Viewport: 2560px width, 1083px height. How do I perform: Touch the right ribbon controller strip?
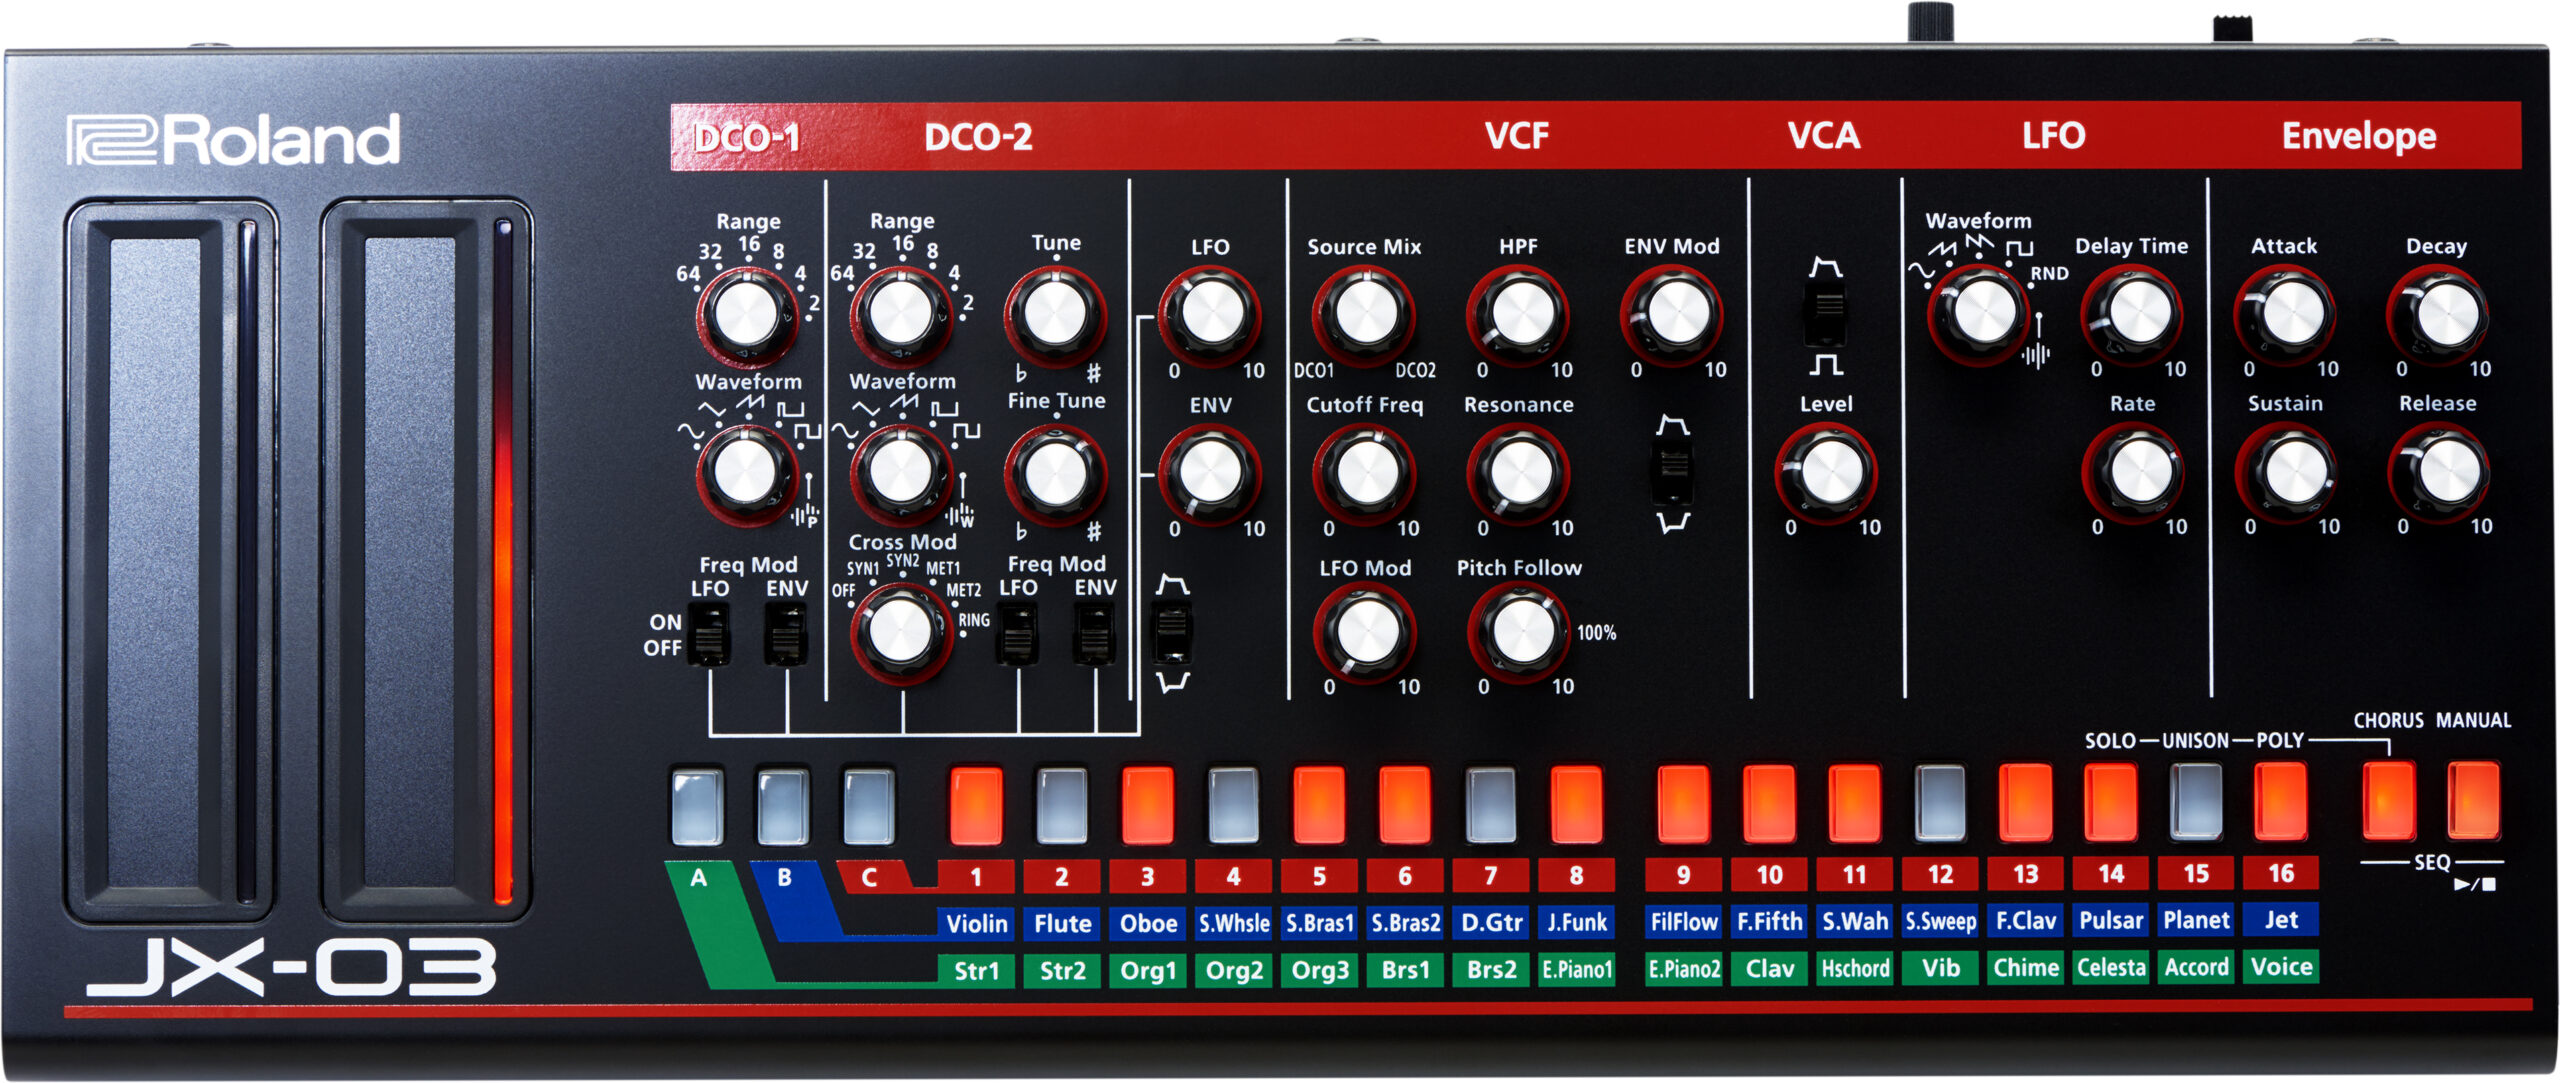coord(410,560)
